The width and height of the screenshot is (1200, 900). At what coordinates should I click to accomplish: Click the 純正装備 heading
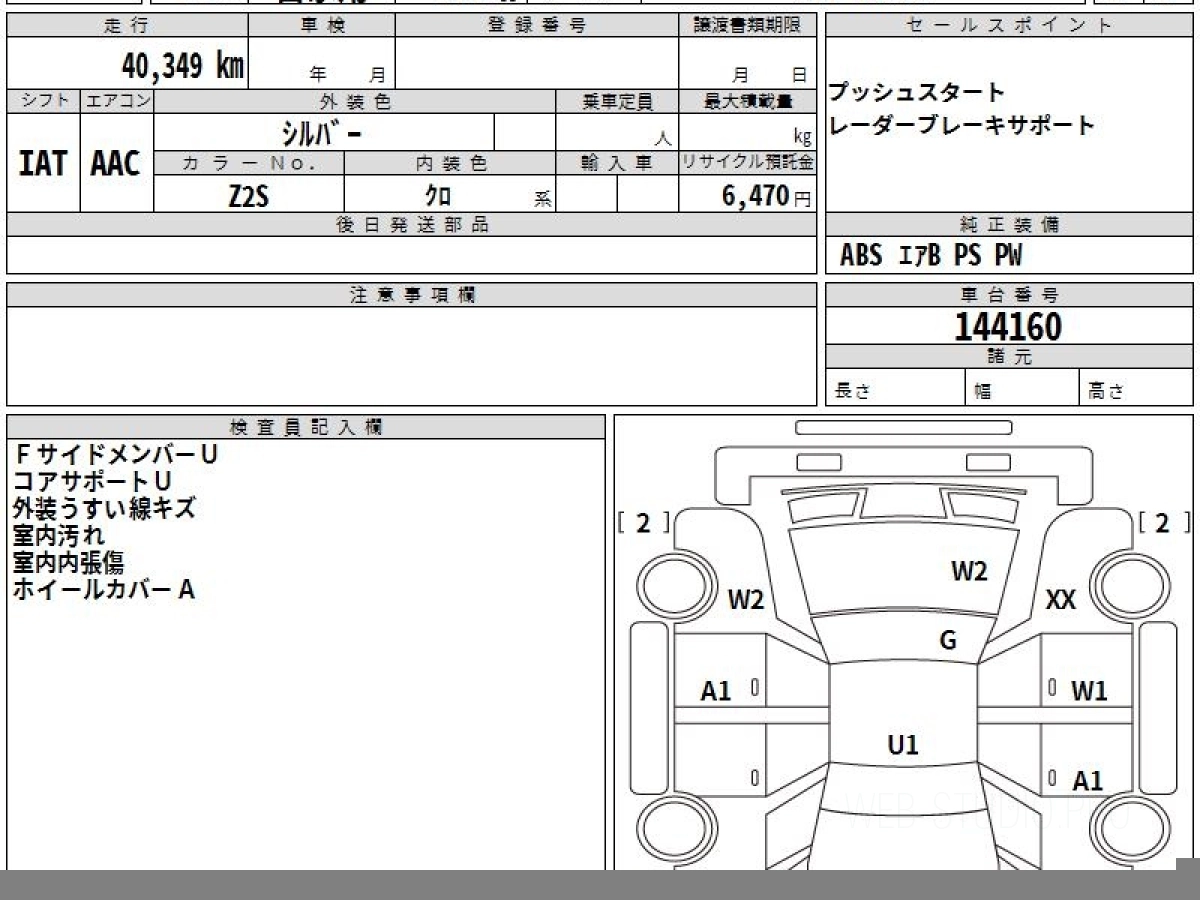[1009, 225]
